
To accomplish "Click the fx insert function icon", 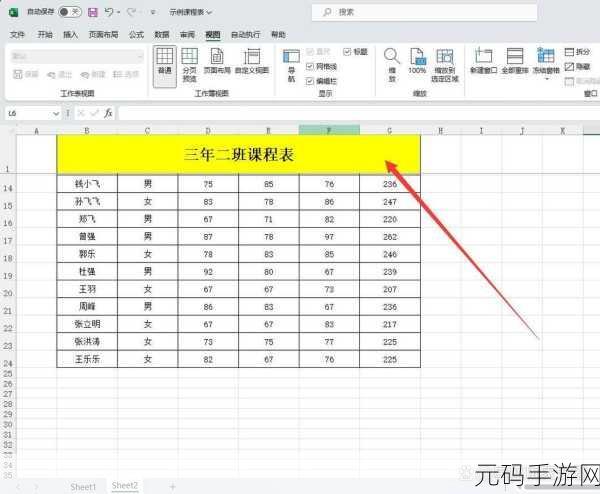I will (x=108, y=113).
